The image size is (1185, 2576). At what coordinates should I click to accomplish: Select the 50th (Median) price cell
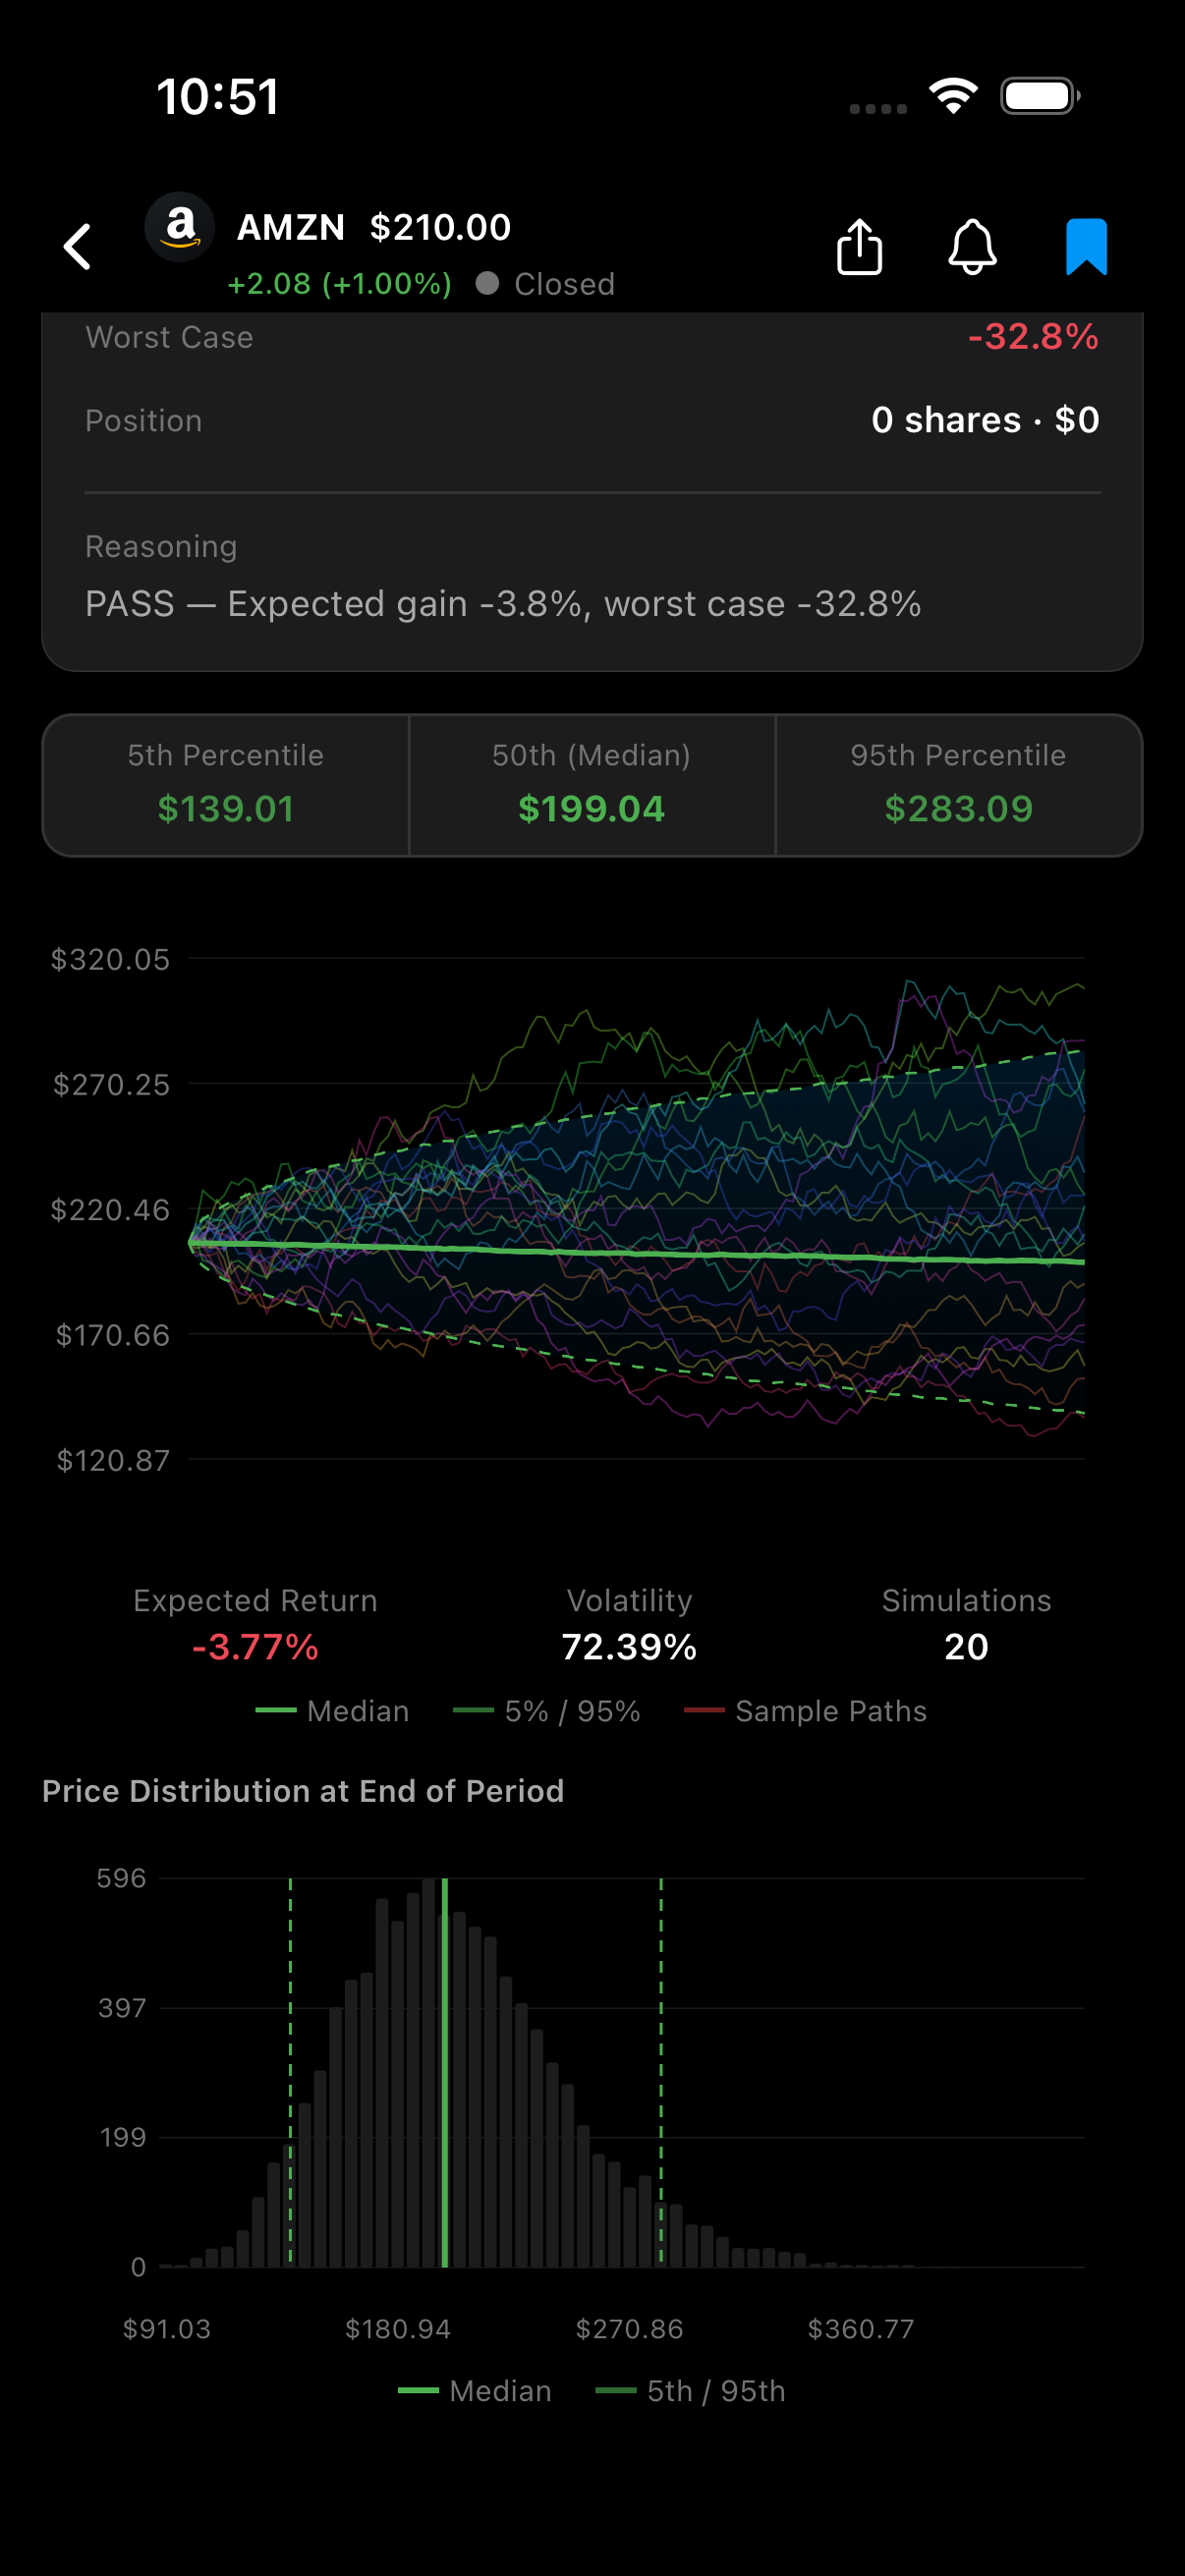pyautogui.click(x=592, y=785)
